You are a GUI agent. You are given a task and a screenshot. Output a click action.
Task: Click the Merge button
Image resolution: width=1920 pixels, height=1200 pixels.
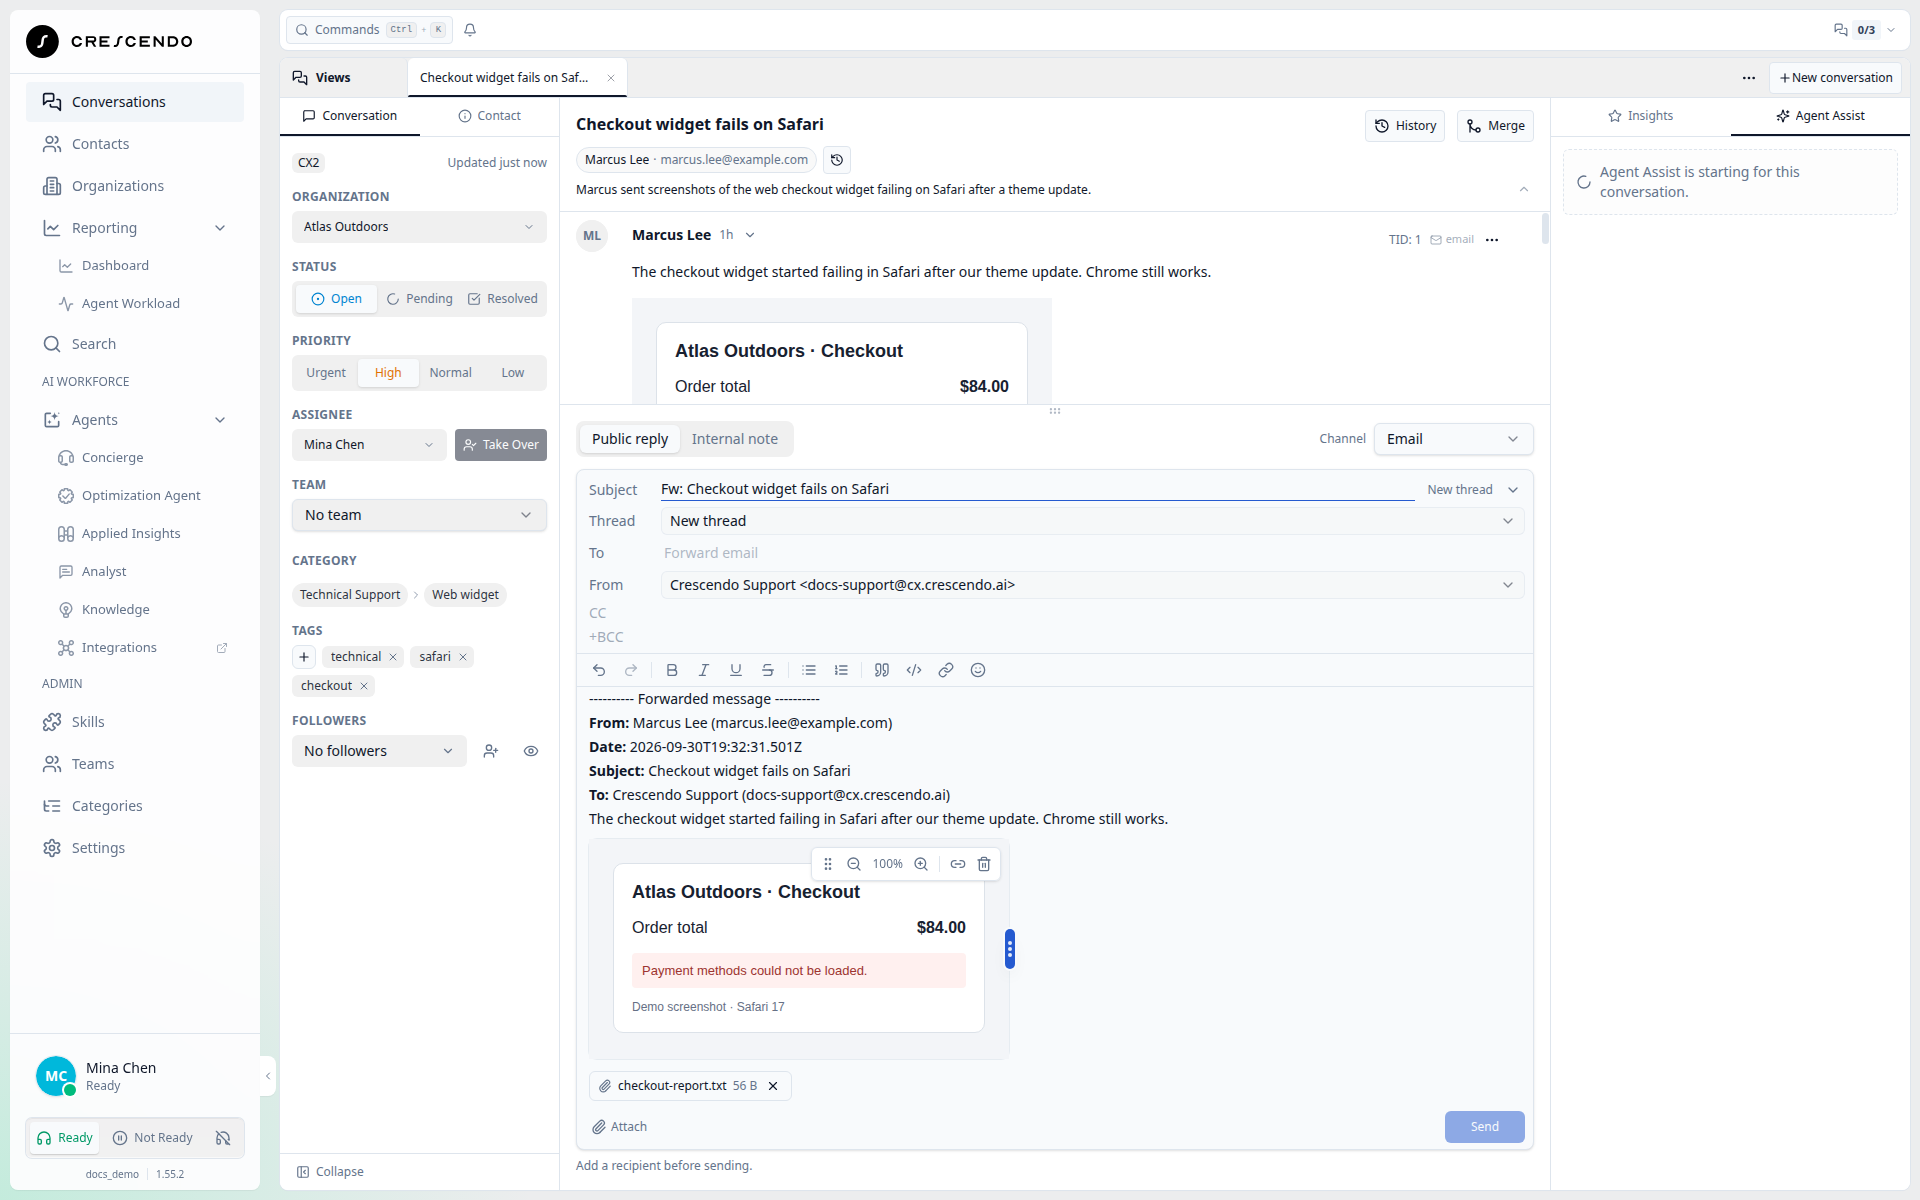(1495, 126)
